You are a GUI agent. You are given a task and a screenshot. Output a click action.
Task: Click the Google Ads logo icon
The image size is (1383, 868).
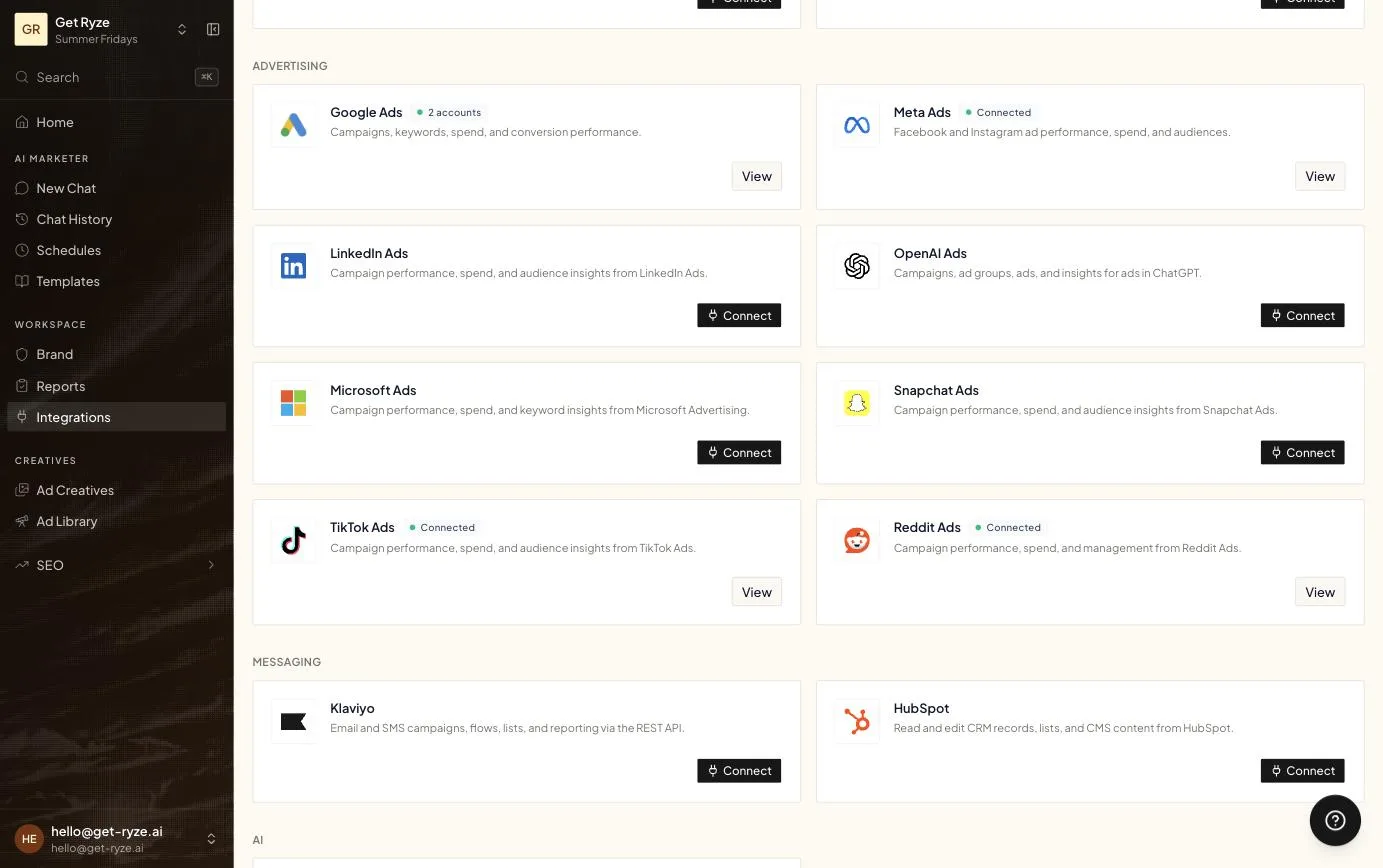tap(293, 125)
